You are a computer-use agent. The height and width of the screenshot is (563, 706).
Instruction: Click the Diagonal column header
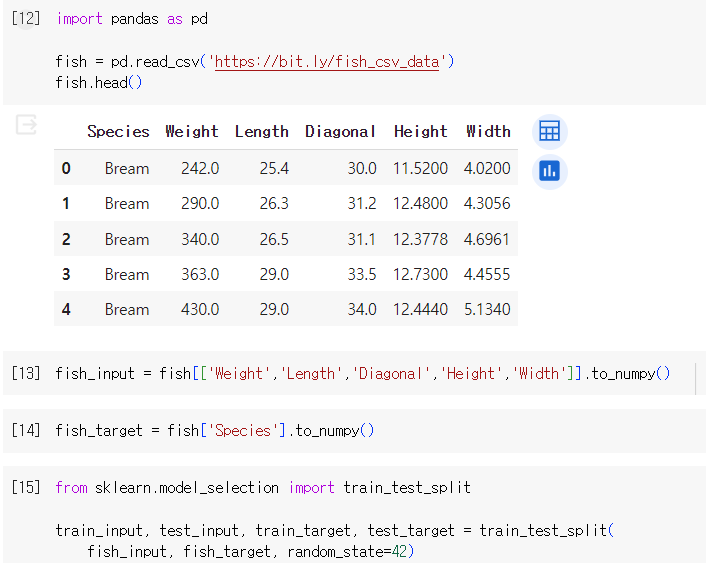tap(340, 132)
